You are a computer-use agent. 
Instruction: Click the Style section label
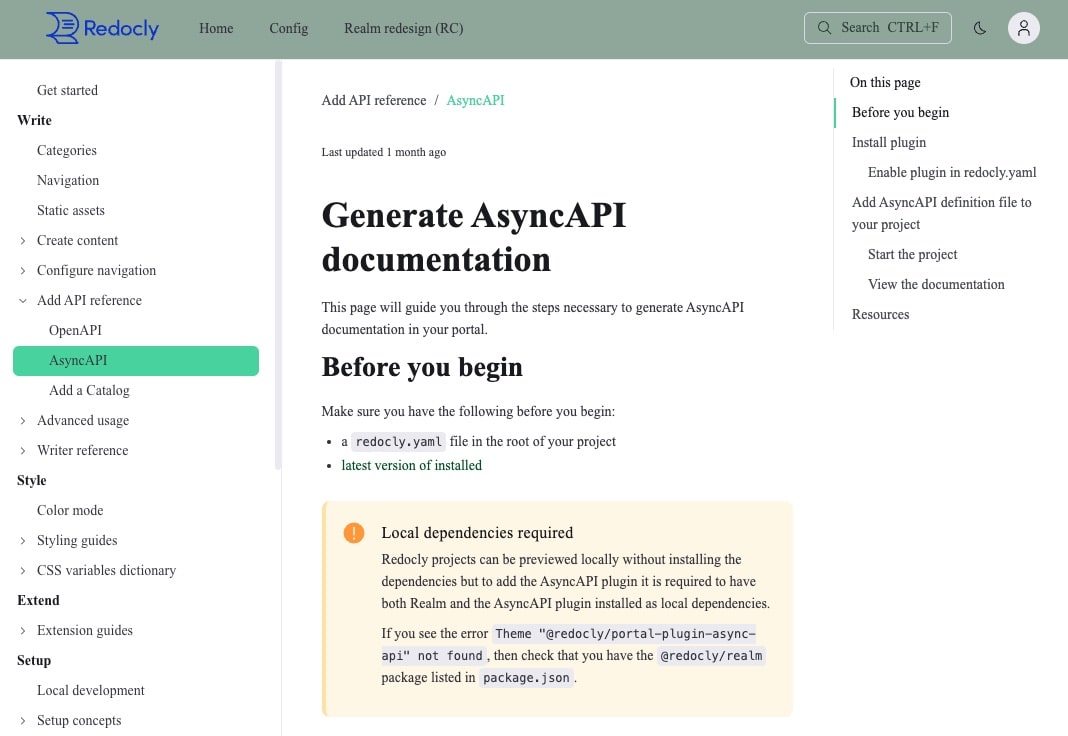(x=31, y=481)
